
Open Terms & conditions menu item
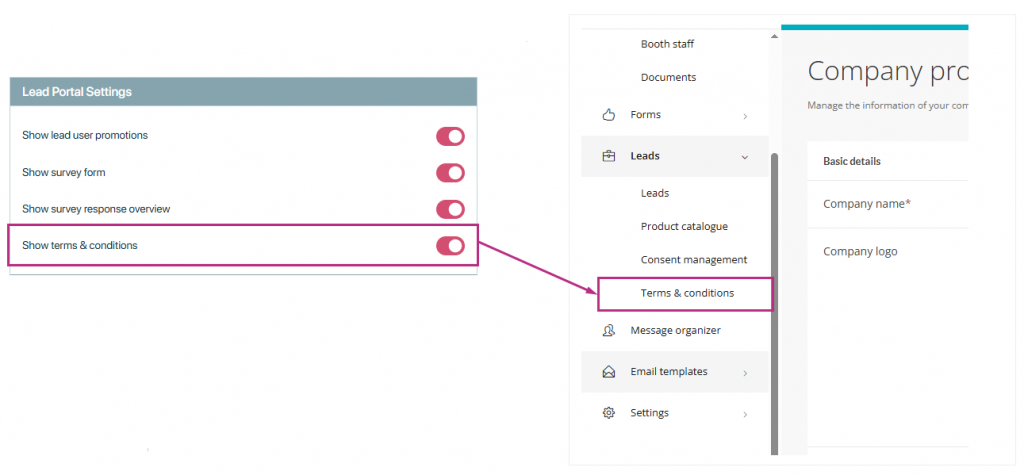coord(687,293)
